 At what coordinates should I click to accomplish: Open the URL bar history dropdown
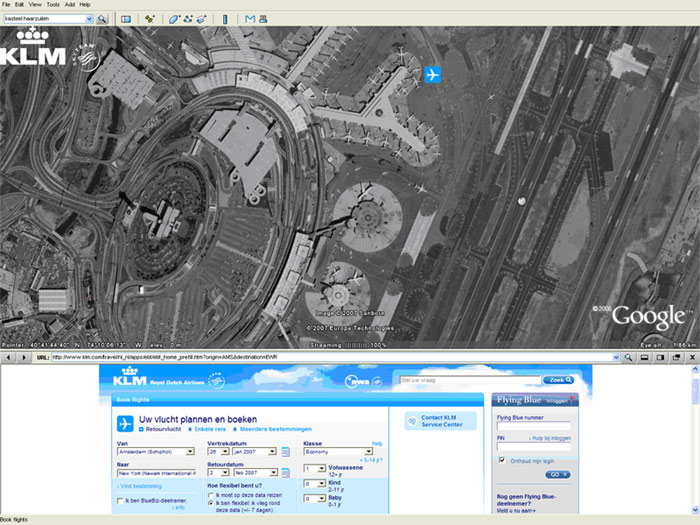[617, 357]
